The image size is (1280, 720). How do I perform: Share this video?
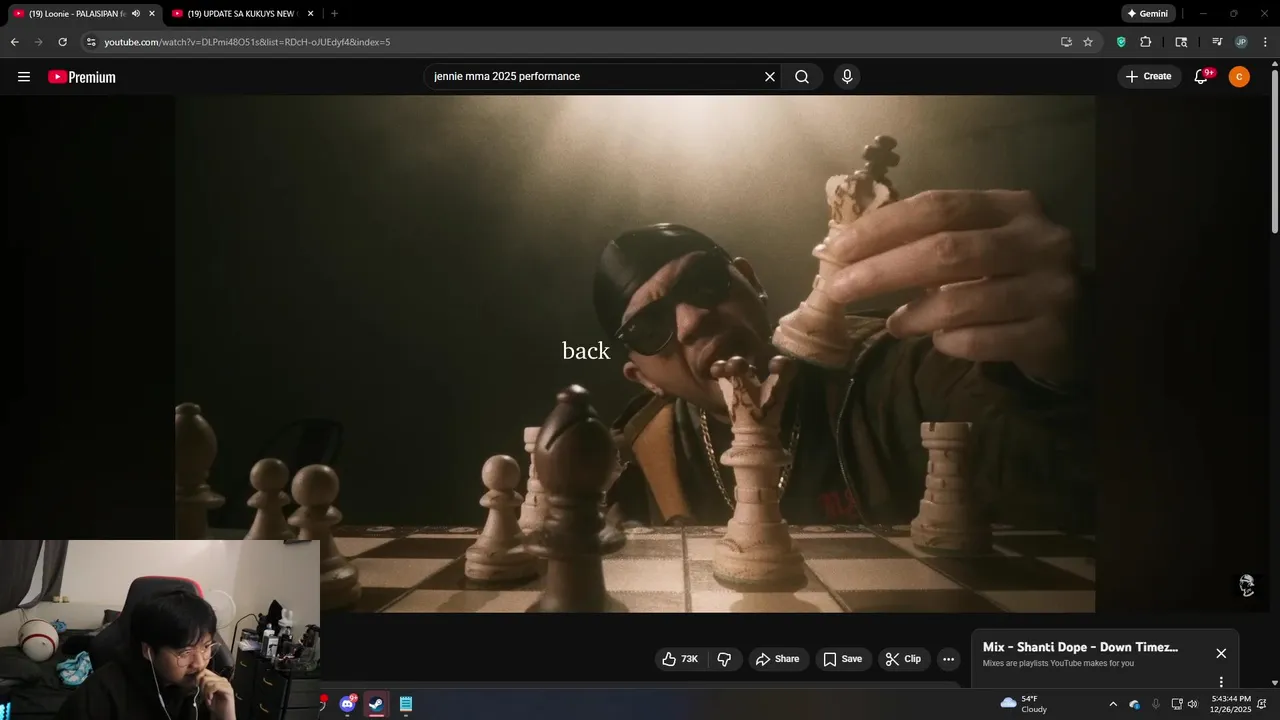(x=778, y=659)
